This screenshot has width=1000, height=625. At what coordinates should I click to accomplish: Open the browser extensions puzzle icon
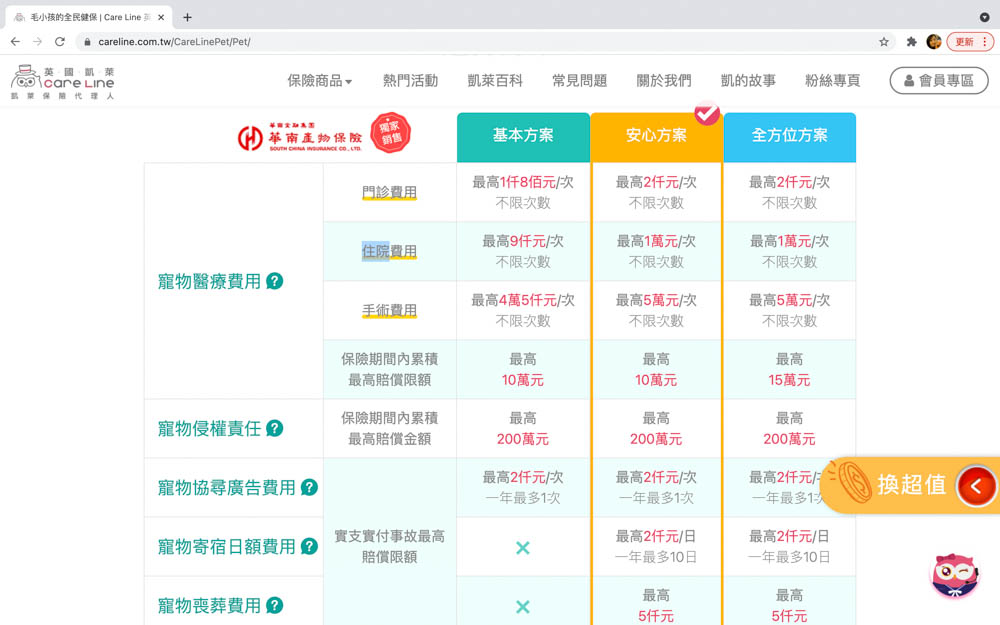[x=912, y=41]
